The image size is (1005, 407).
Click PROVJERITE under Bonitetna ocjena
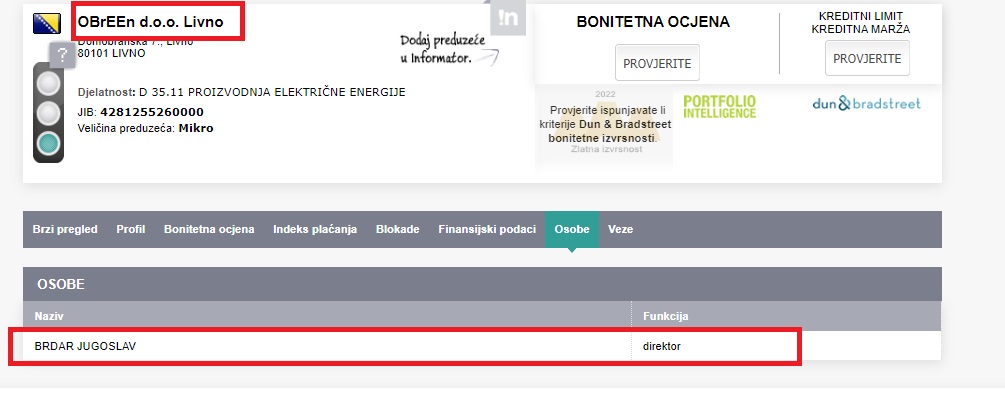(657, 62)
